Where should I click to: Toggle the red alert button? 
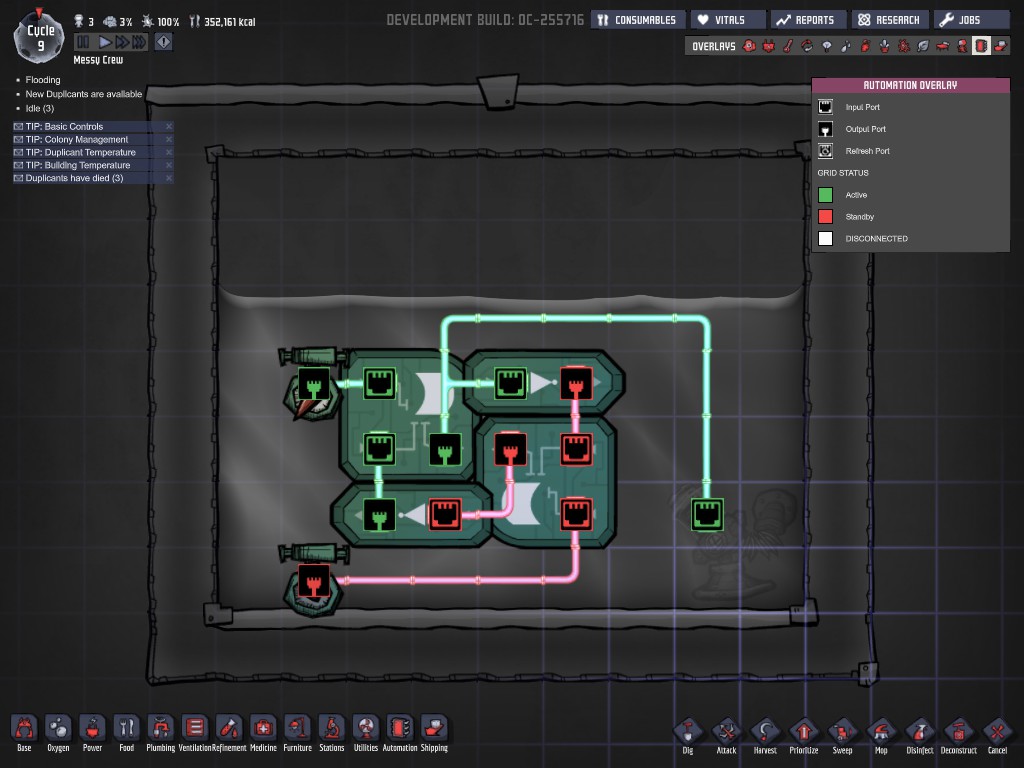coord(163,42)
